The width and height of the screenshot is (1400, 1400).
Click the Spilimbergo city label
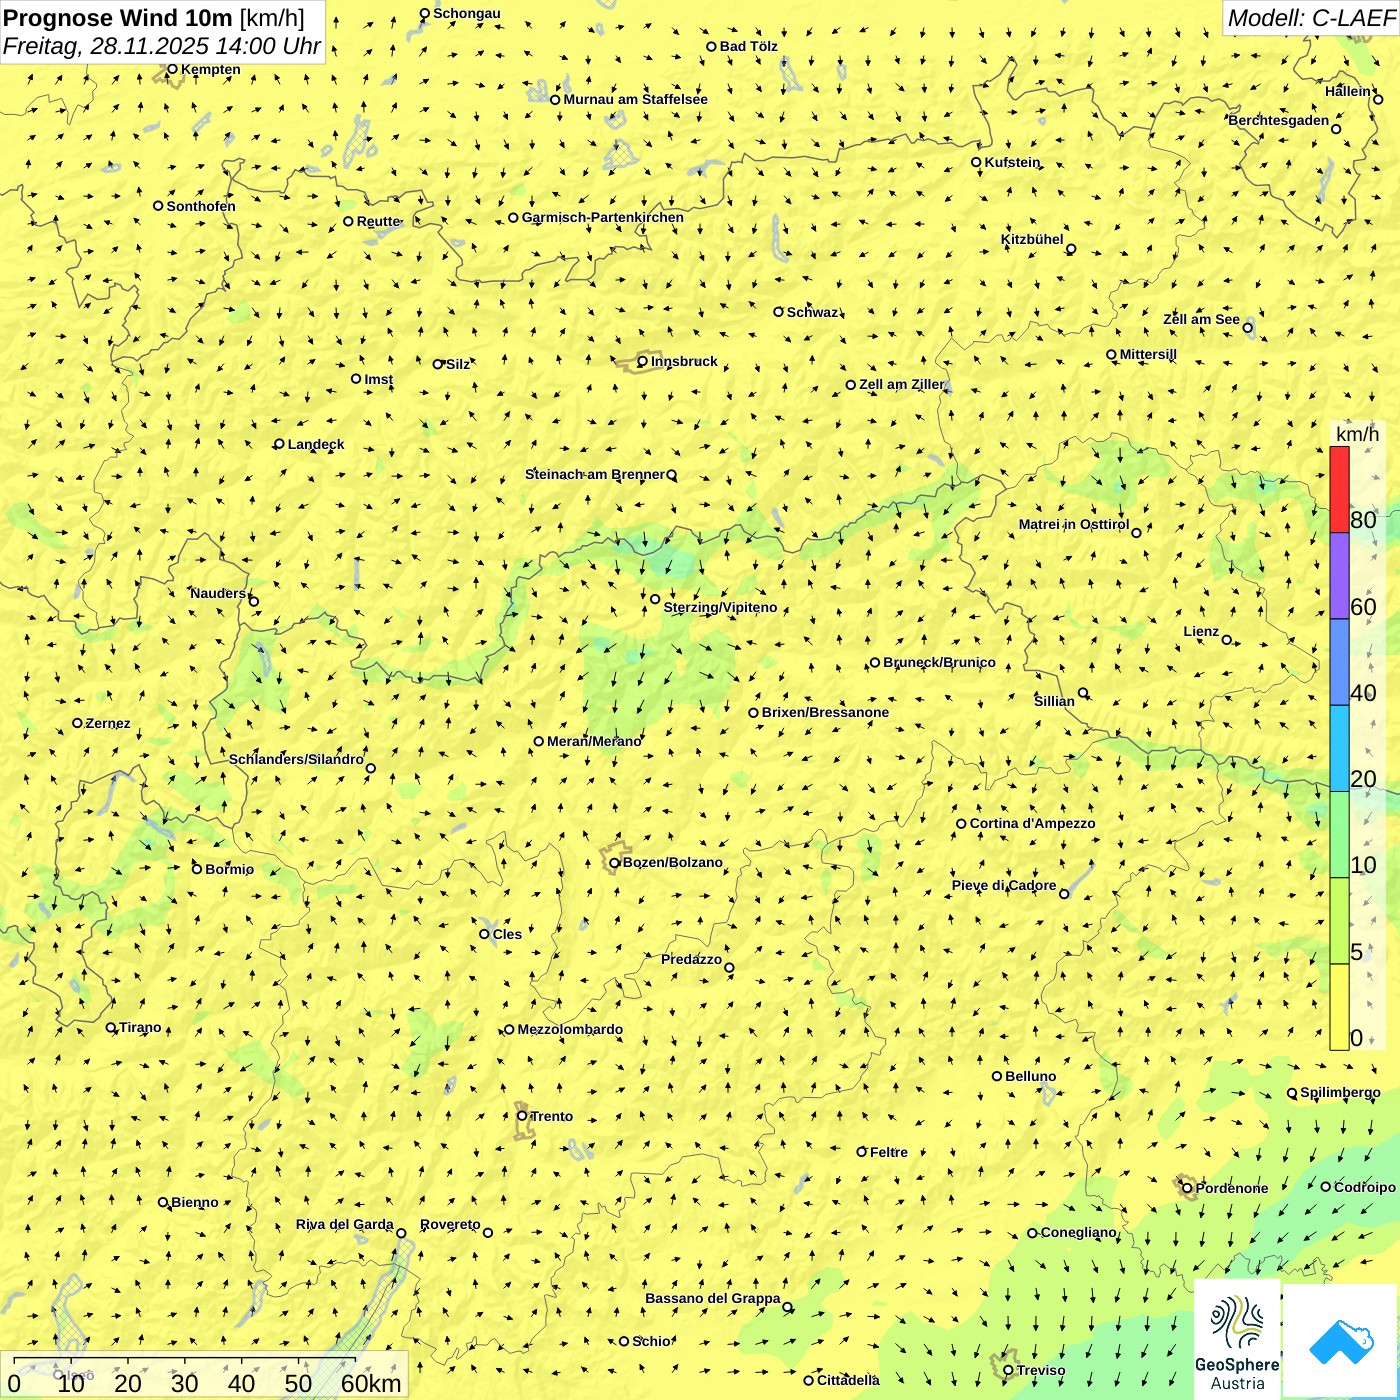1341,1092
